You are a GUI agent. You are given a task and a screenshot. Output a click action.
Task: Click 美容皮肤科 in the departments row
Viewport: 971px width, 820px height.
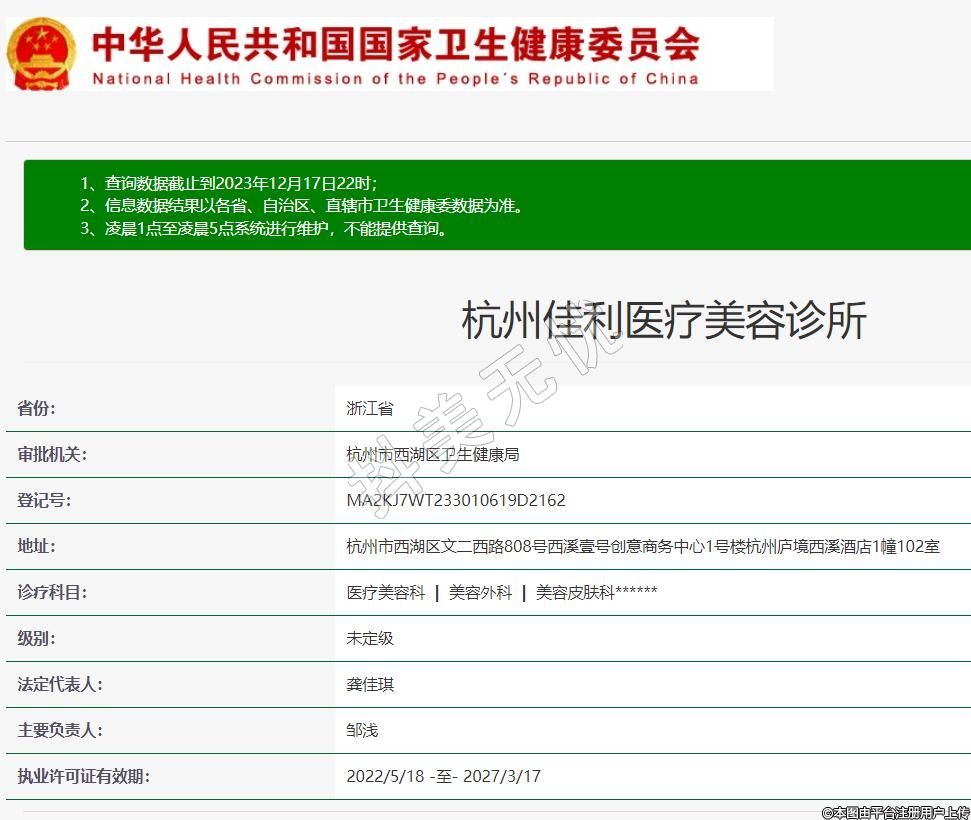(575, 592)
